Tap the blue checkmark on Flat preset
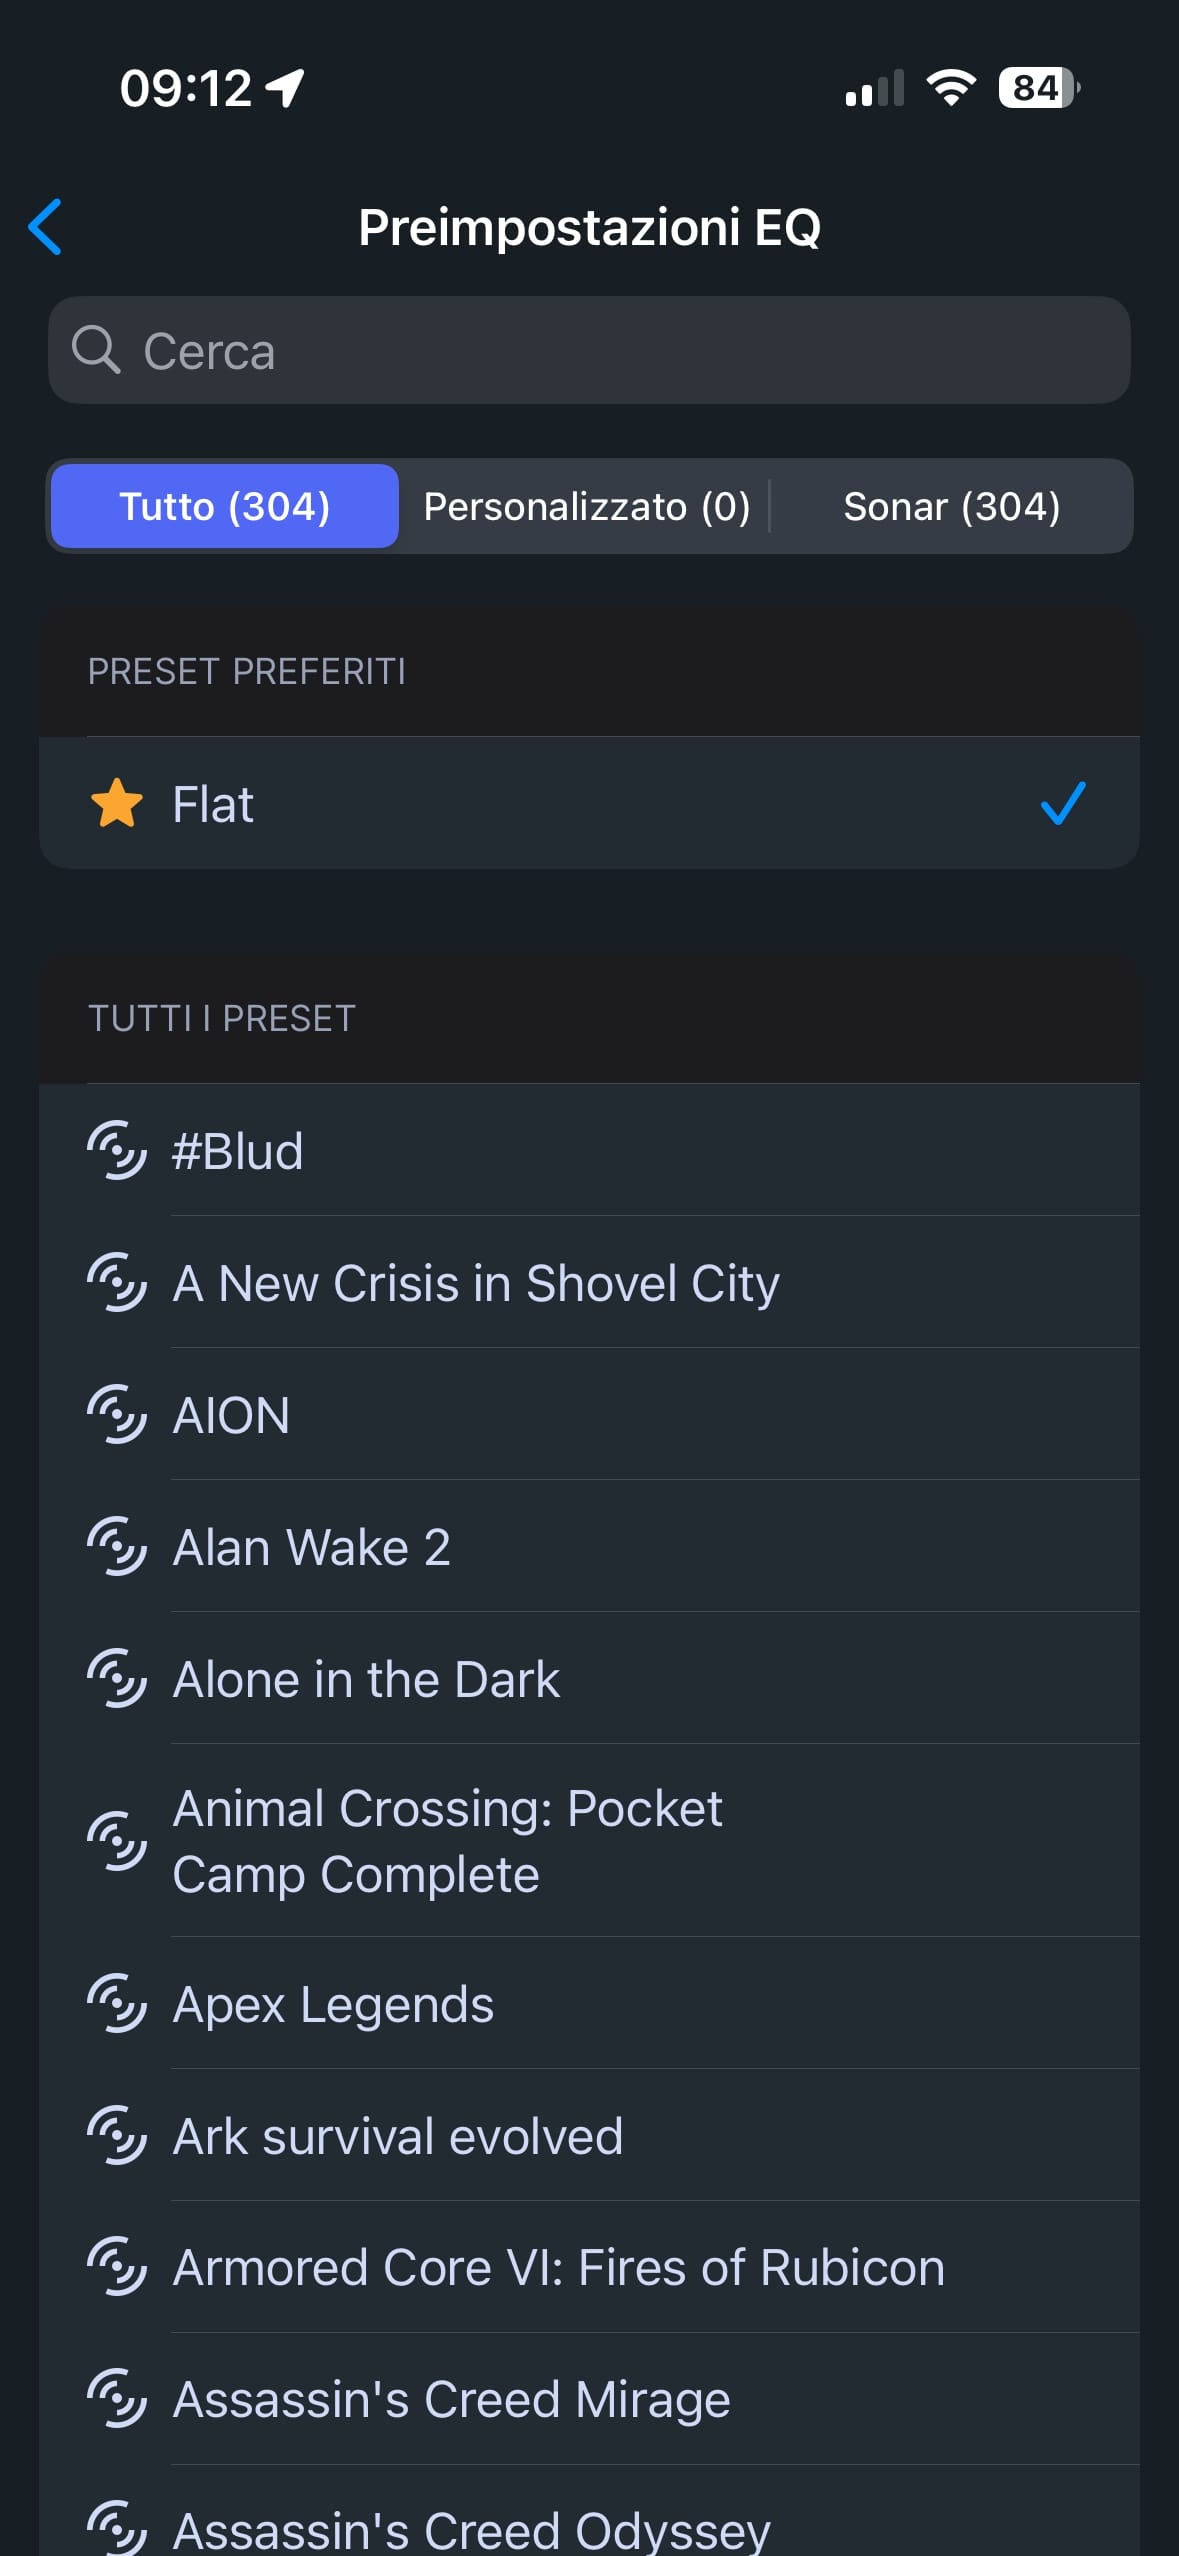The width and height of the screenshot is (1179, 2556). click(1063, 803)
